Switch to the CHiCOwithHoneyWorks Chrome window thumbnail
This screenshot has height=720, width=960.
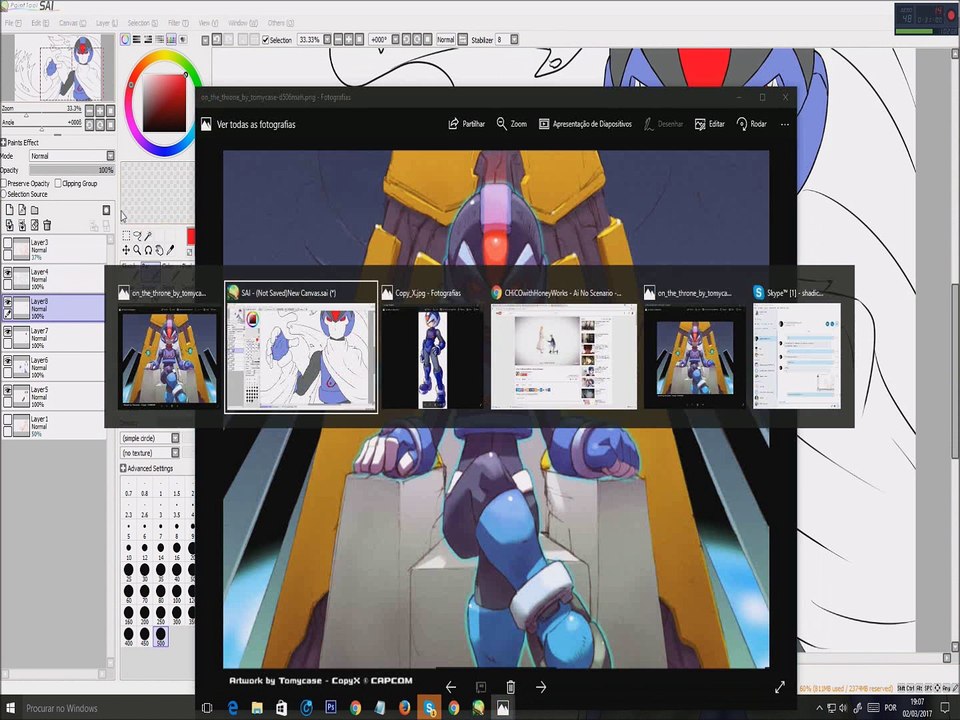coord(563,347)
